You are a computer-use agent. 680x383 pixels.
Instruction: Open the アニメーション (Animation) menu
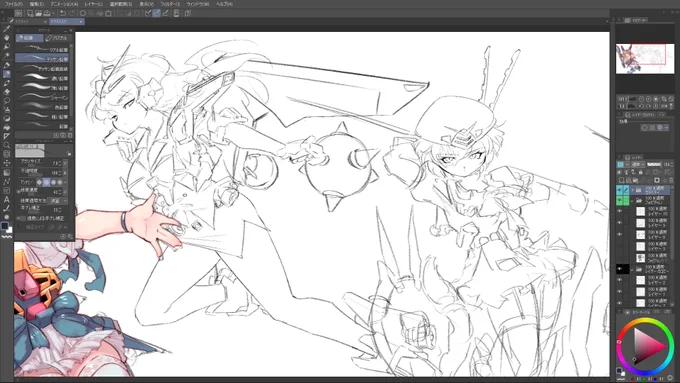pos(64,4)
